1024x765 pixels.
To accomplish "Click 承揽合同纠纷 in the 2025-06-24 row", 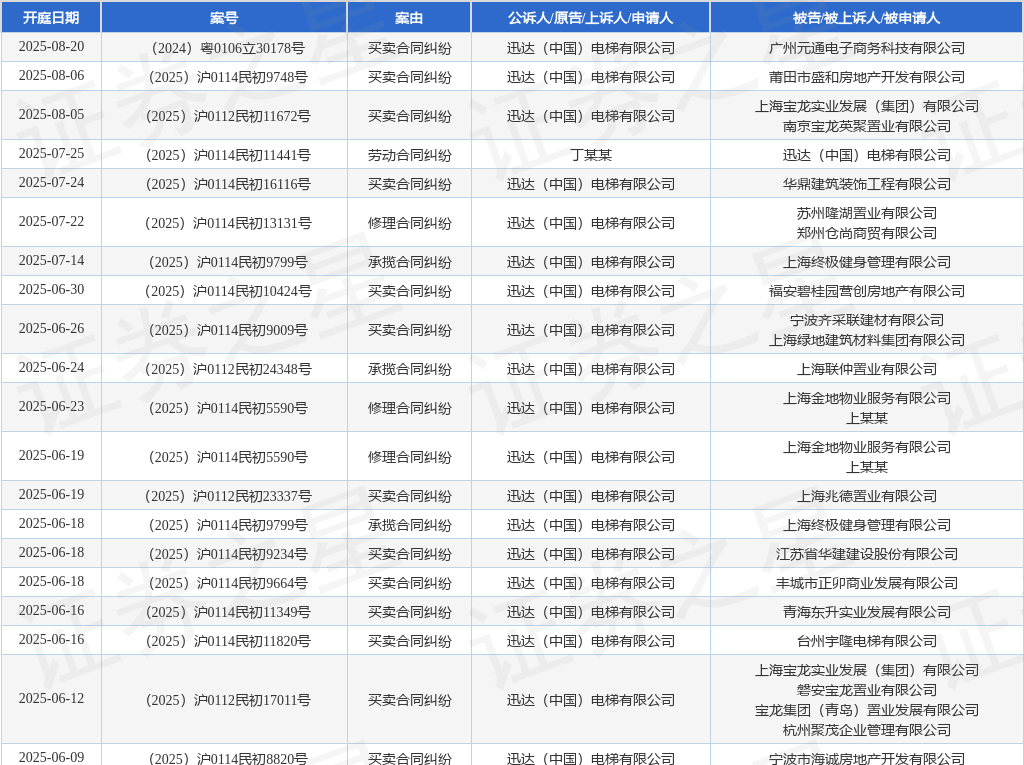I will click(409, 370).
